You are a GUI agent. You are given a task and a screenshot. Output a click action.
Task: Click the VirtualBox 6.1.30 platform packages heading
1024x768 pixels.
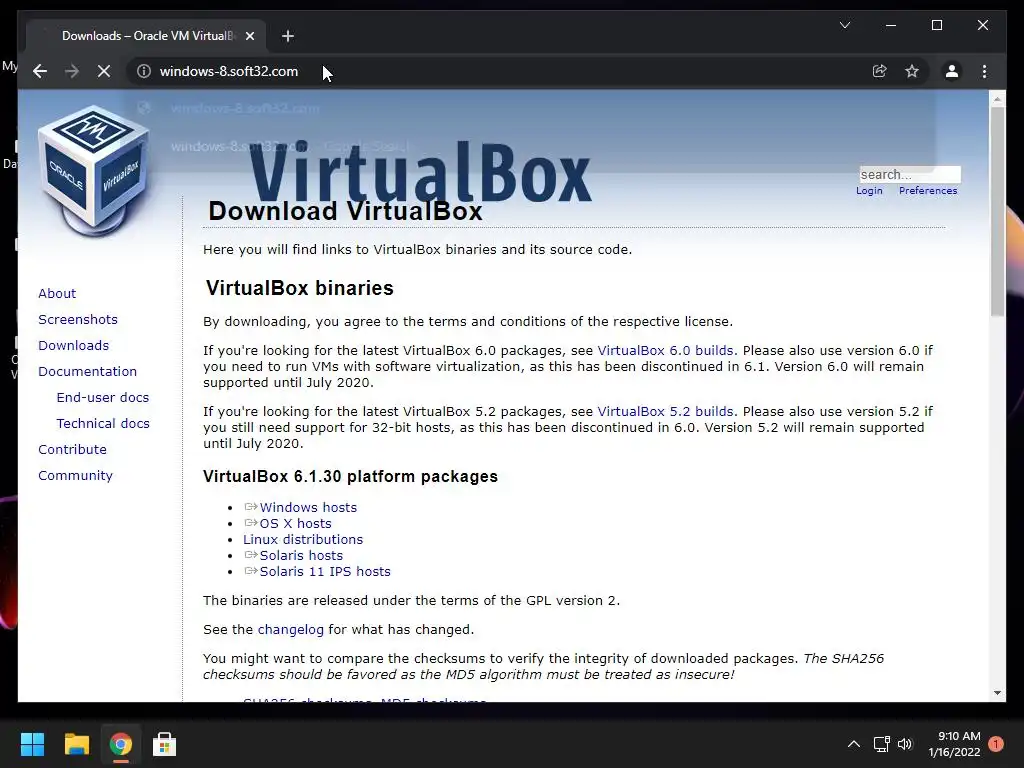350,476
